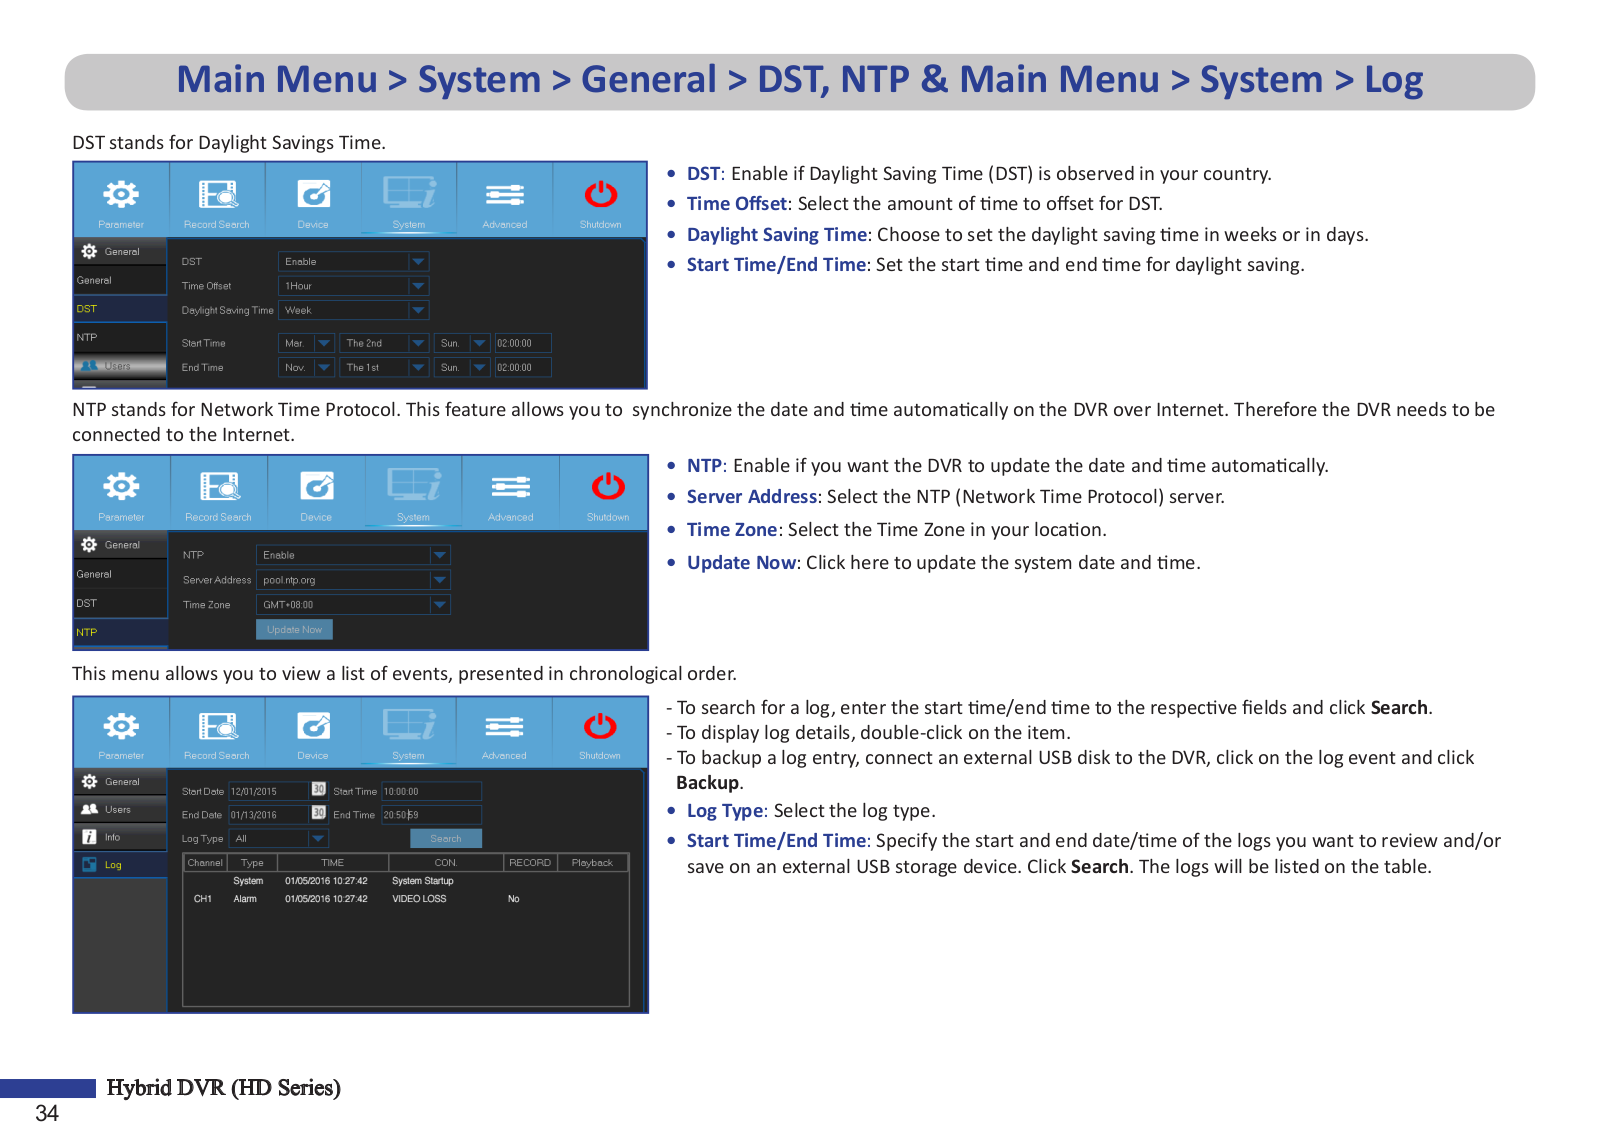Click Shutdown power icon in Log screenshot
Viewport: 1600px width, 1132px height.
point(600,726)
